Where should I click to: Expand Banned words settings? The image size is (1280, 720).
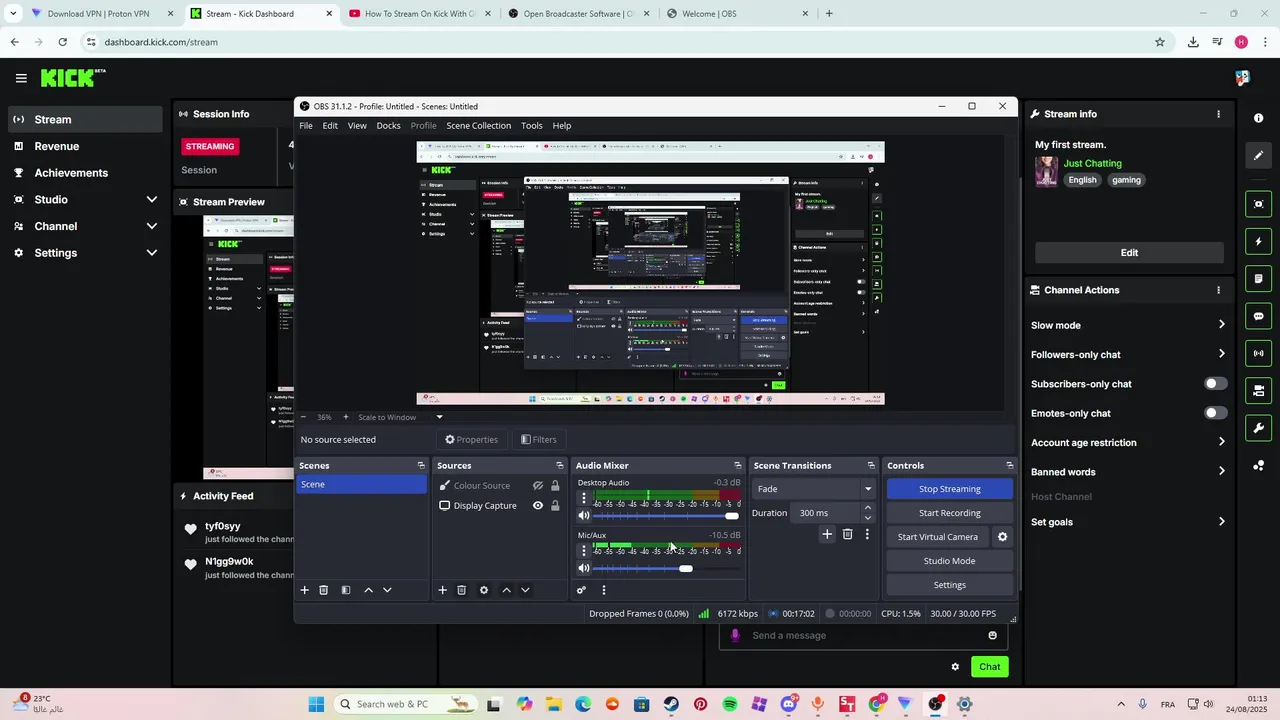pos(1221,472)
